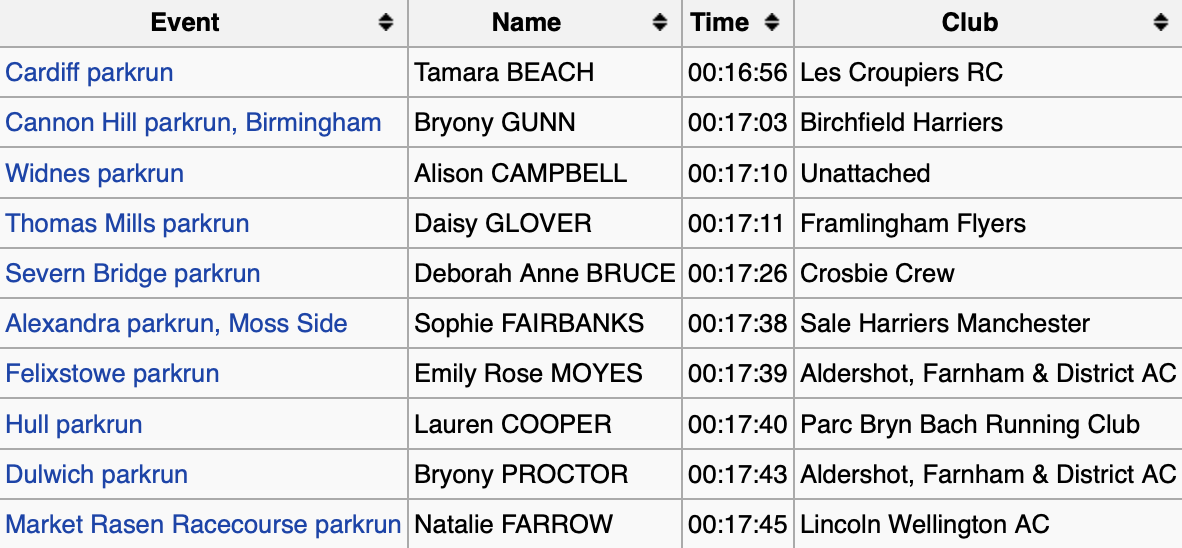Viewport: 1182px width, 548px height.
Task: Click the Name column header text
Action: tap(526, 23)
